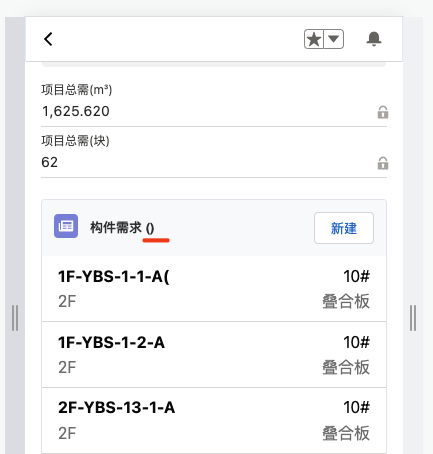Click lock icon beside 项目总需(块)
This screenshot has width=433, height=454.
point(383,163)
